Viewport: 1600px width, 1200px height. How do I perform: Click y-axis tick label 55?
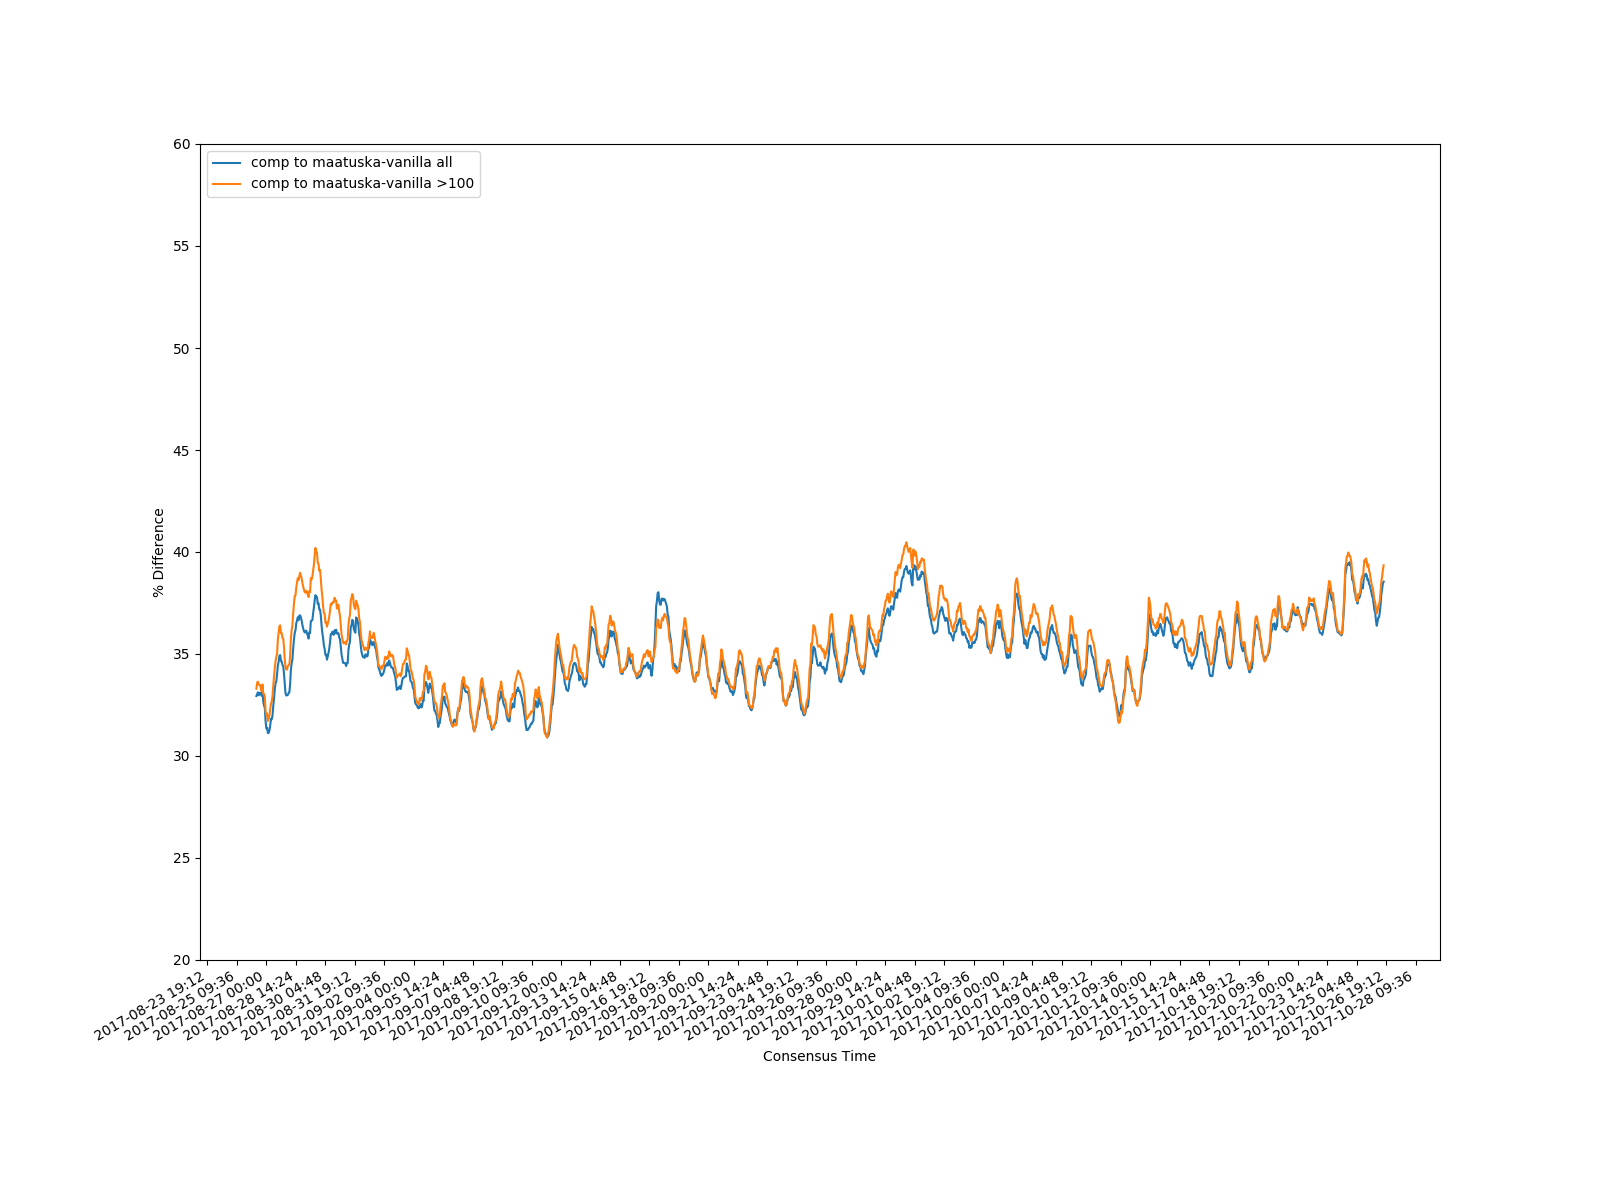[181, 246]
